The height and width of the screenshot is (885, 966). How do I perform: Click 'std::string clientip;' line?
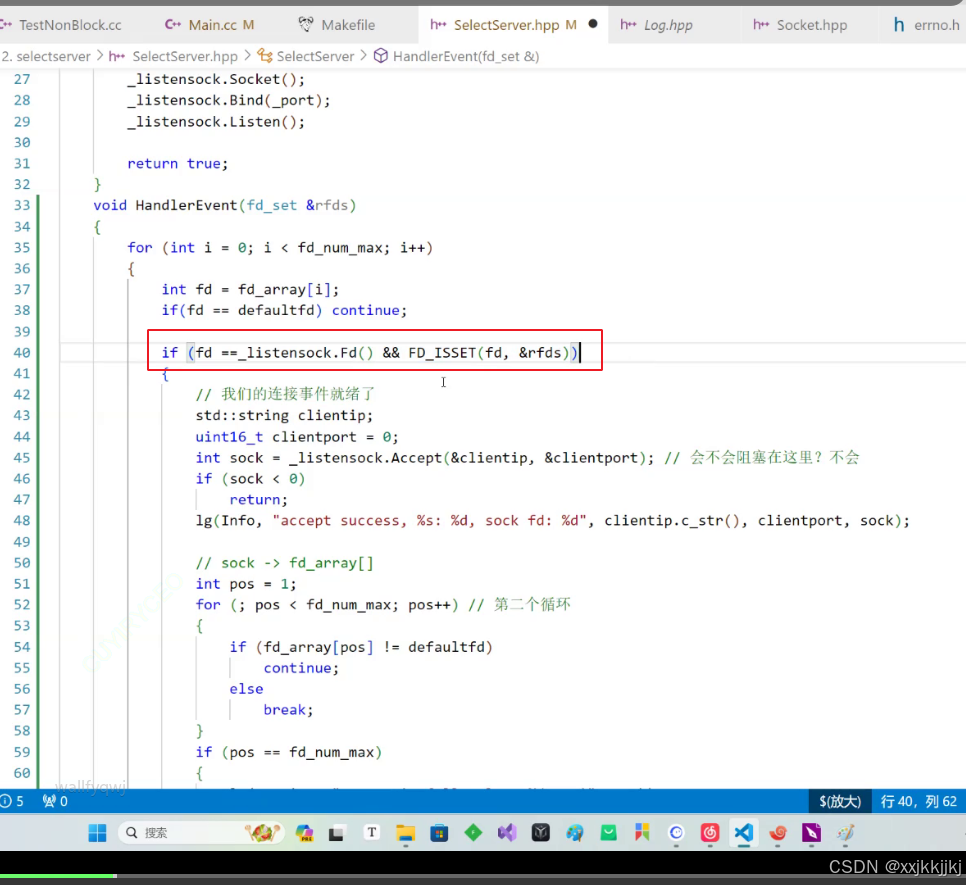[284, 416]
